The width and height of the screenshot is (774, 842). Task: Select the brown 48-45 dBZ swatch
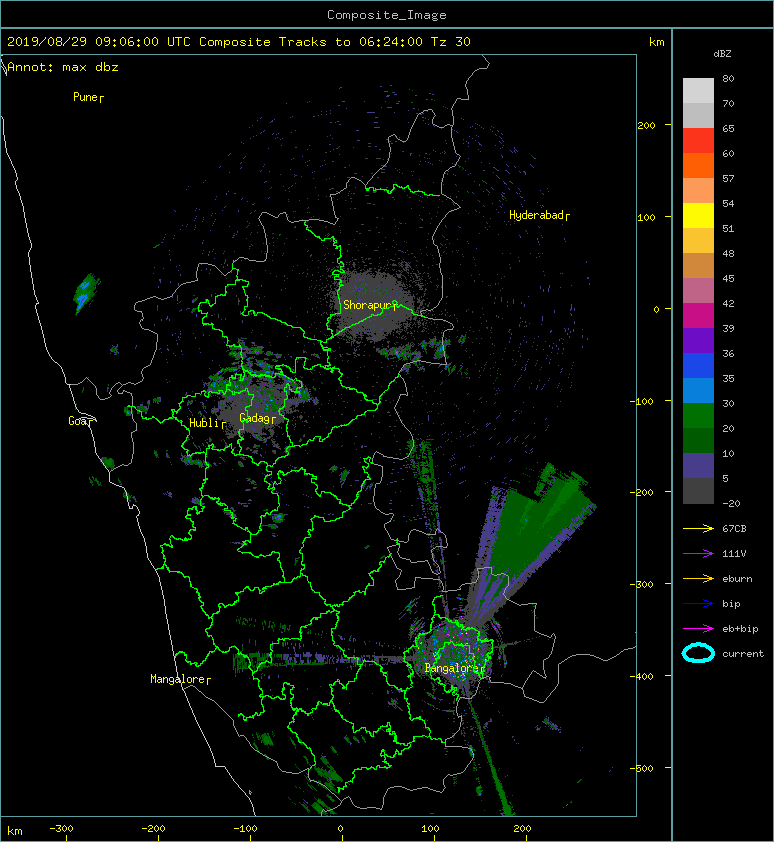(698, 266)
